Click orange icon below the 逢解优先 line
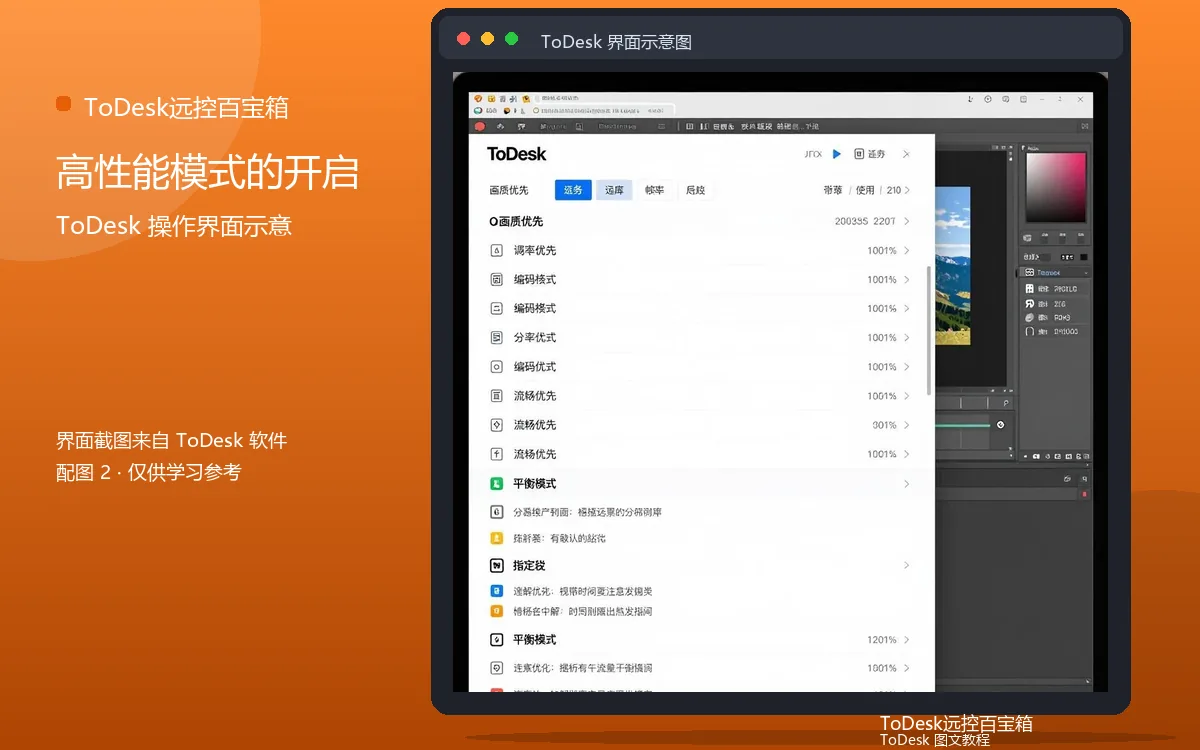Viewport: 1200px width, 750px height. click(496, 611)
